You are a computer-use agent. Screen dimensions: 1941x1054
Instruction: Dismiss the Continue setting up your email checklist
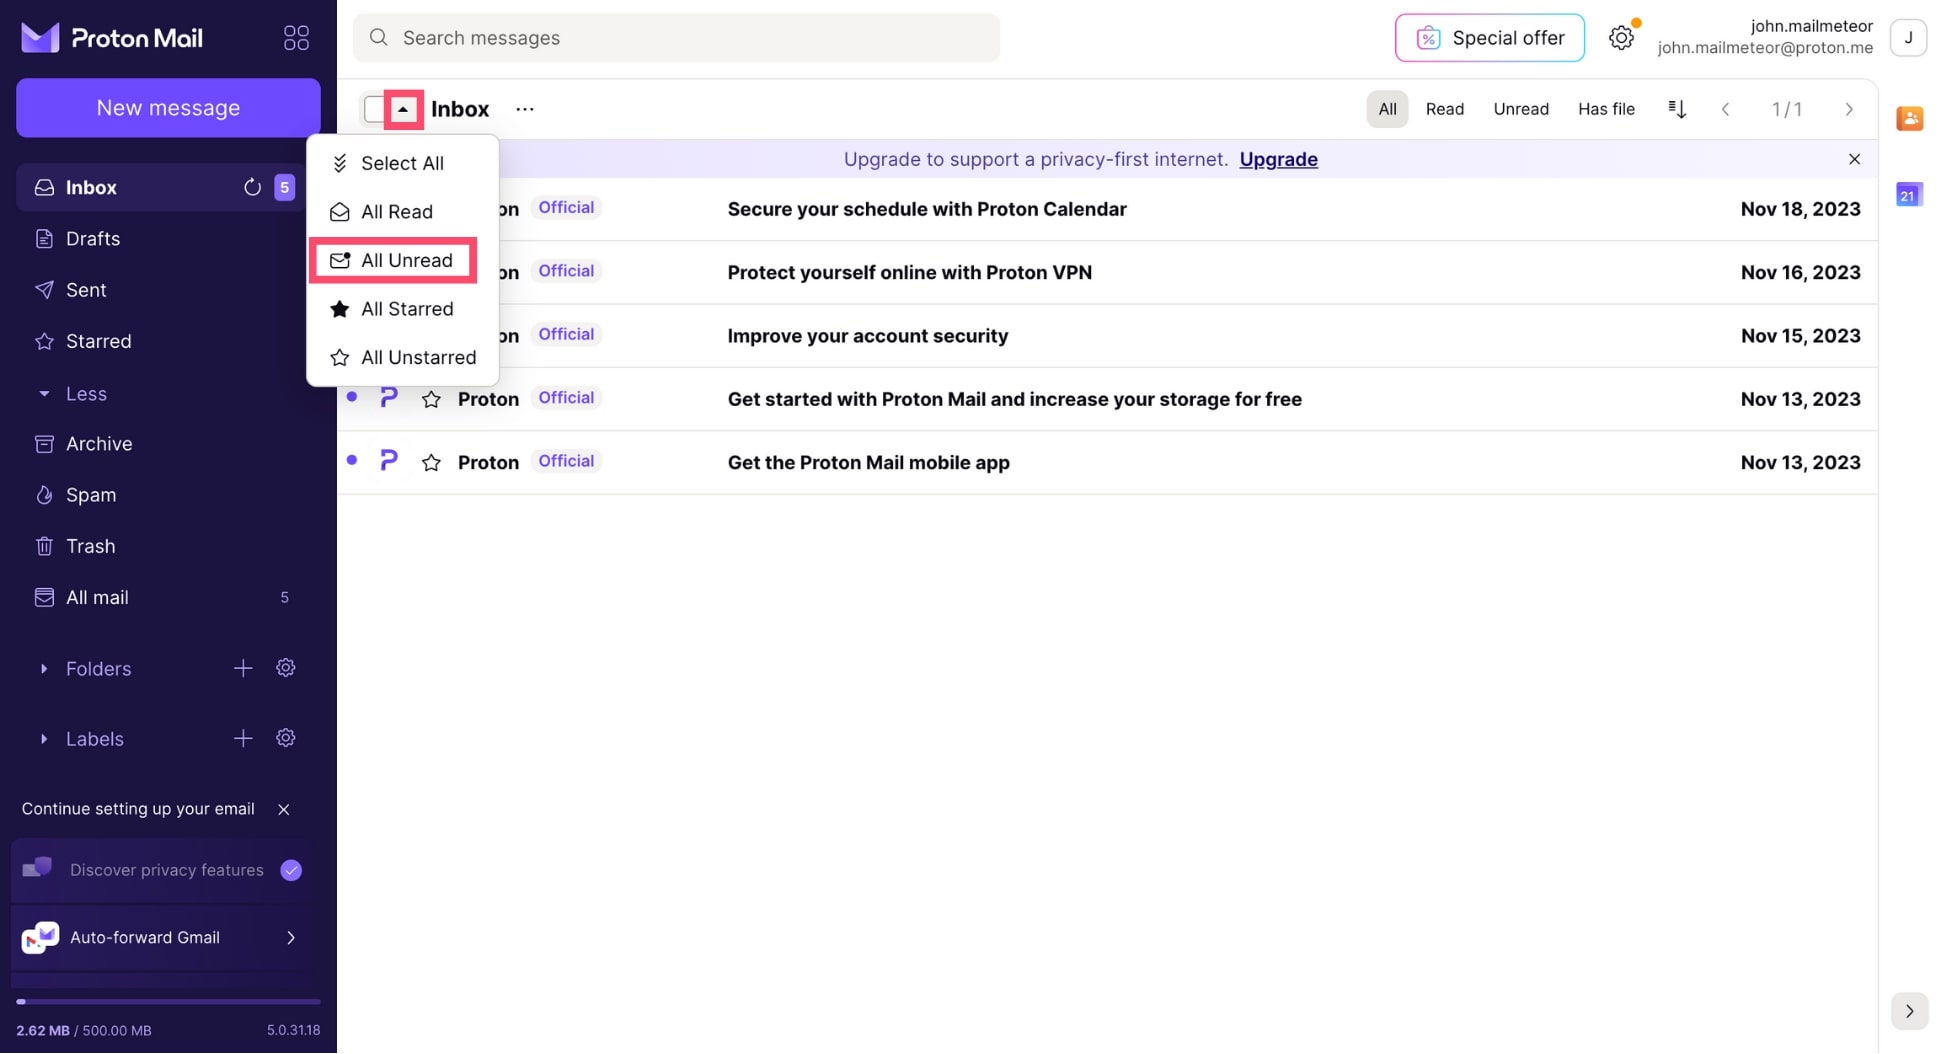pos(284,809)
